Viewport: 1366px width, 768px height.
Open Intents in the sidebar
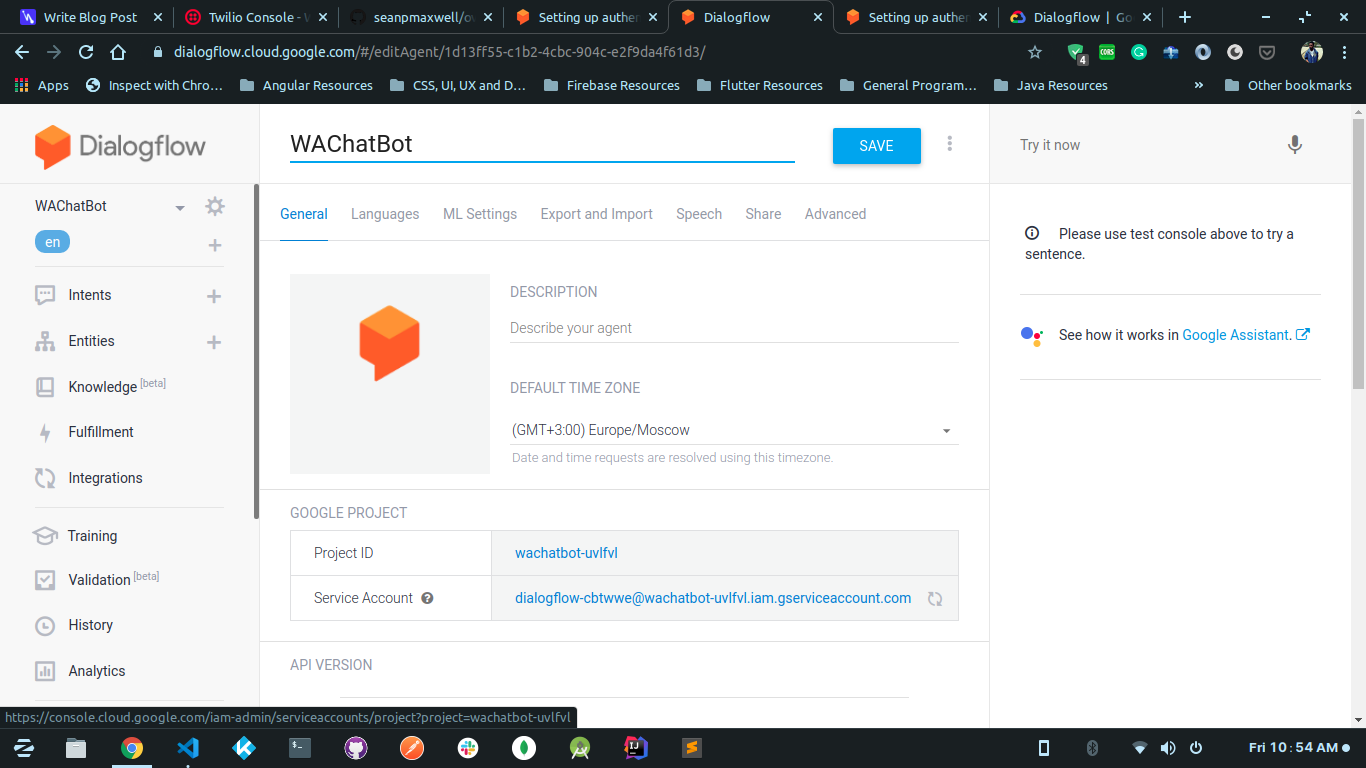90,295
